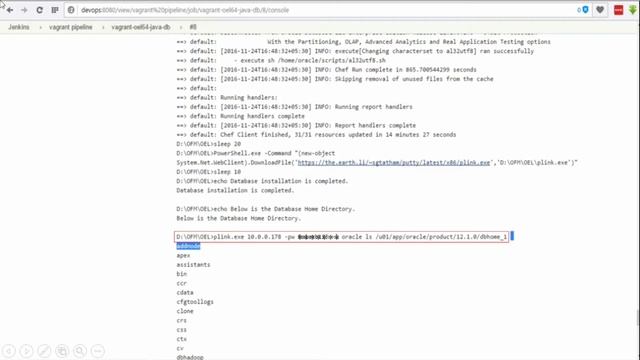The height and width of the screenshot is (360, 640).
Task: Open build #8 breadcrumb
Action: pyautogui.click(x=193, y=27)
